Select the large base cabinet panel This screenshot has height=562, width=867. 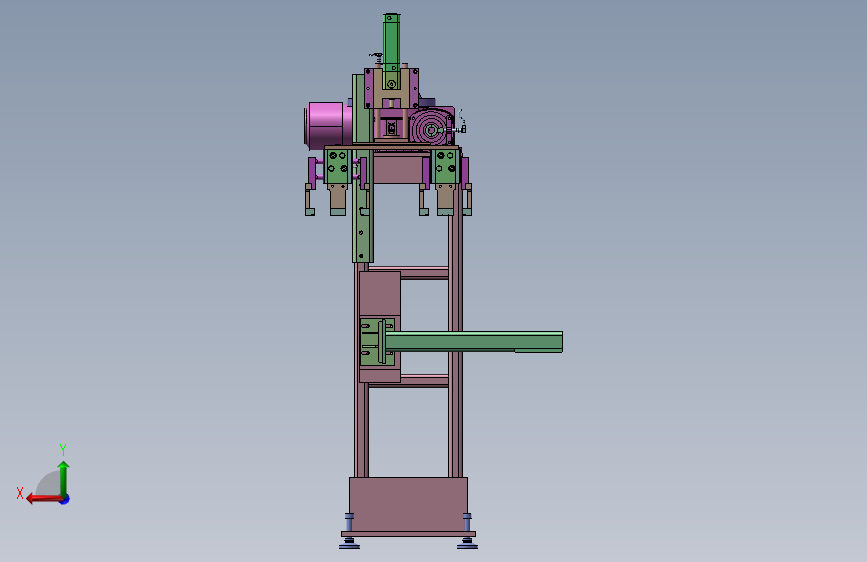click(408, 504)
